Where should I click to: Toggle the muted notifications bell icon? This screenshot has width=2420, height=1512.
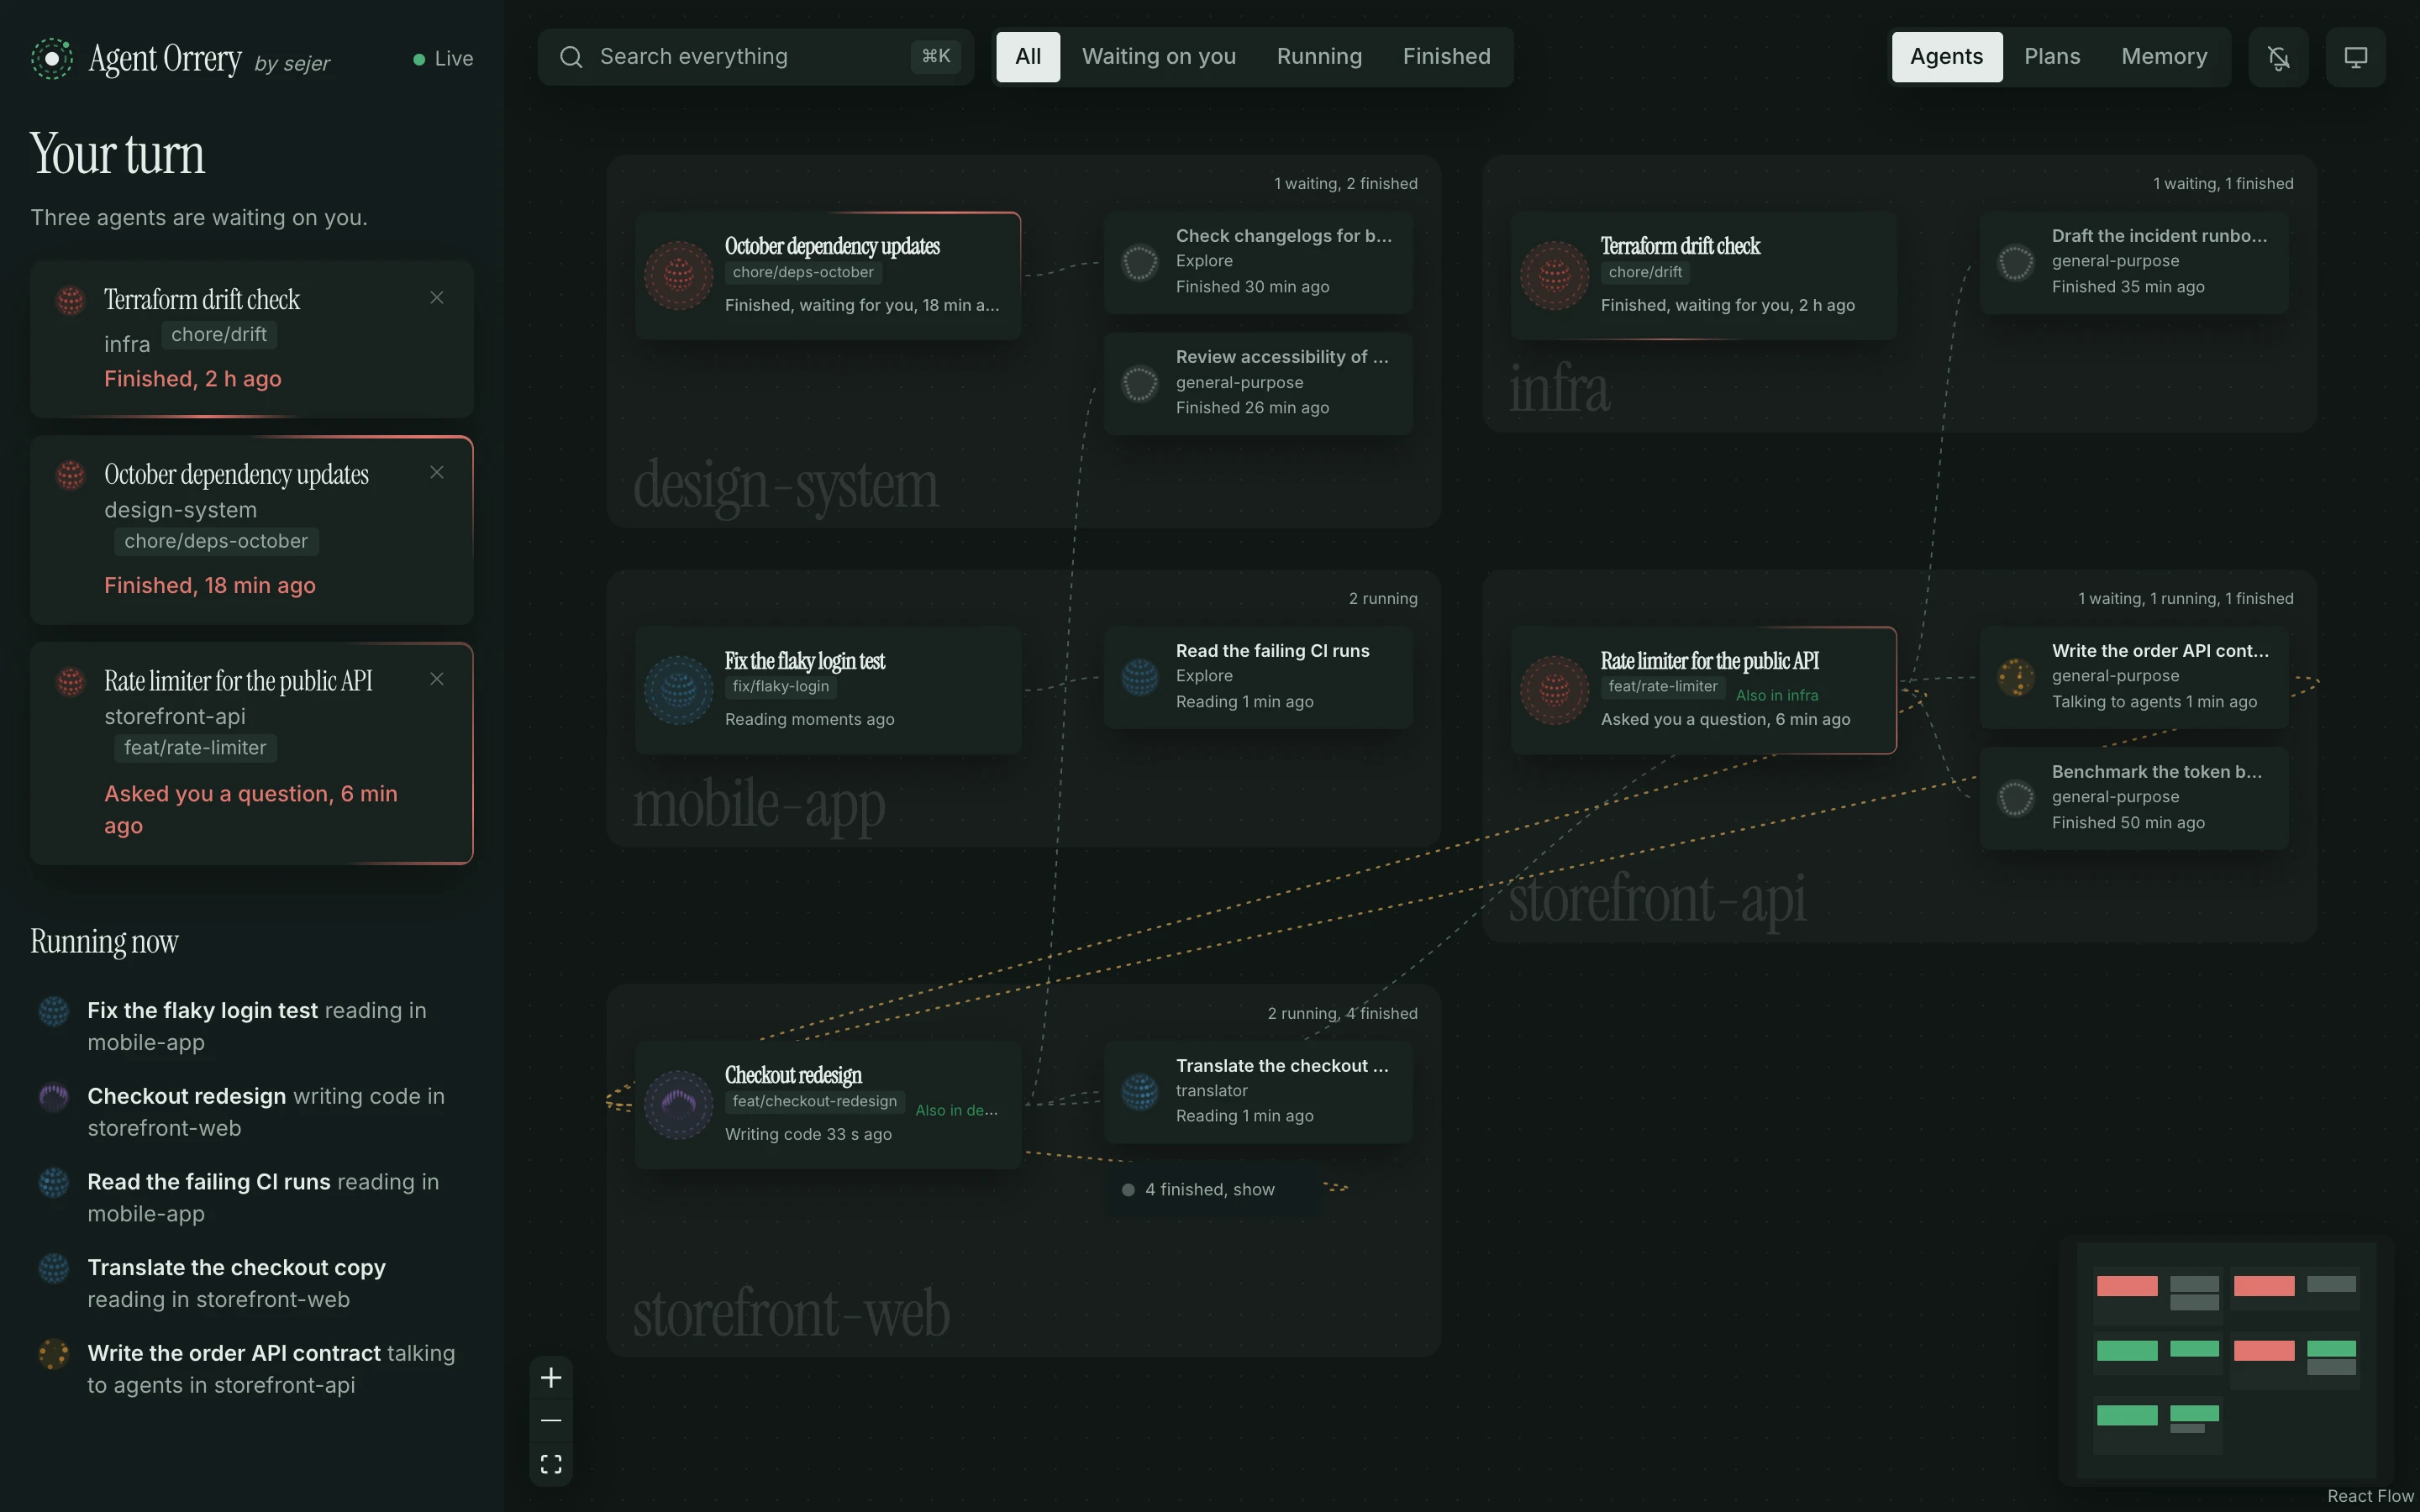tap(2278, 57)
